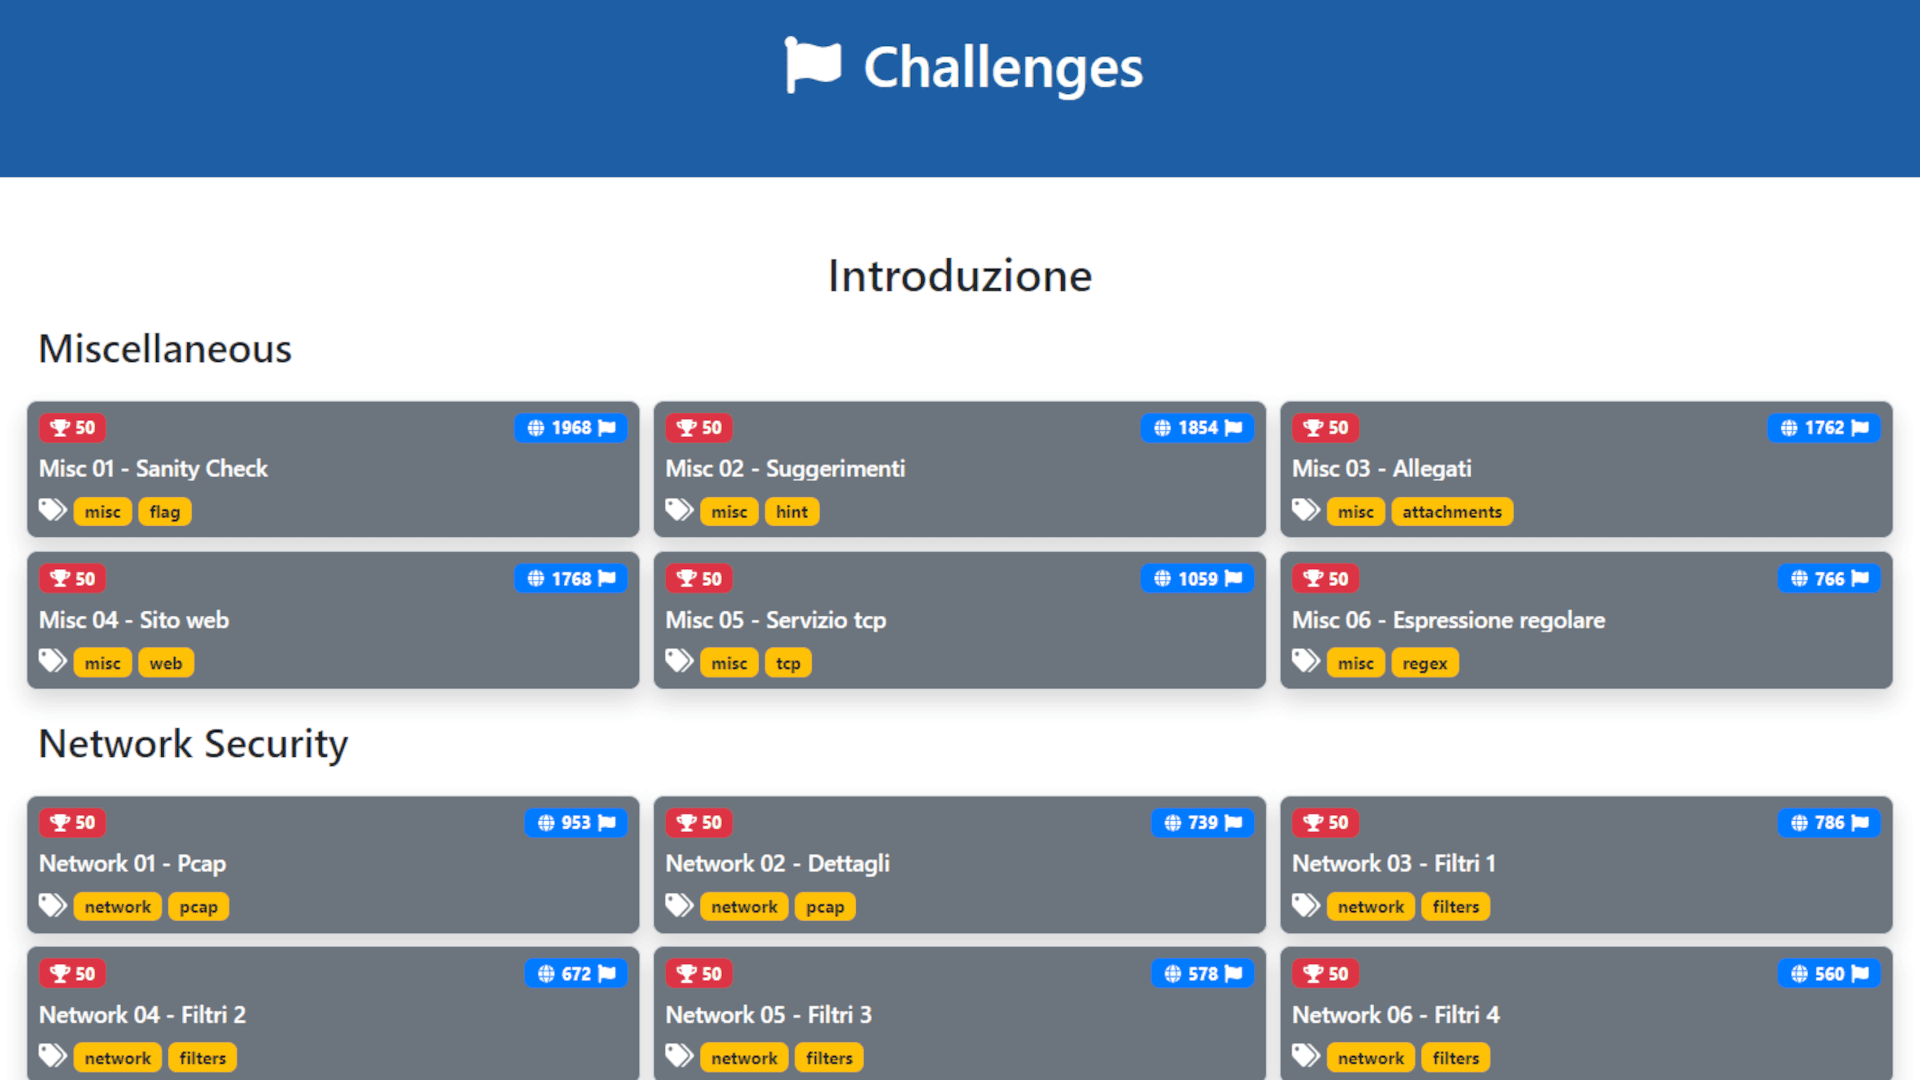The height and width of the screenshot is (1080, 1920).
Task: Click the tags icon on Network 06 card
Action: (1305, 1056)
